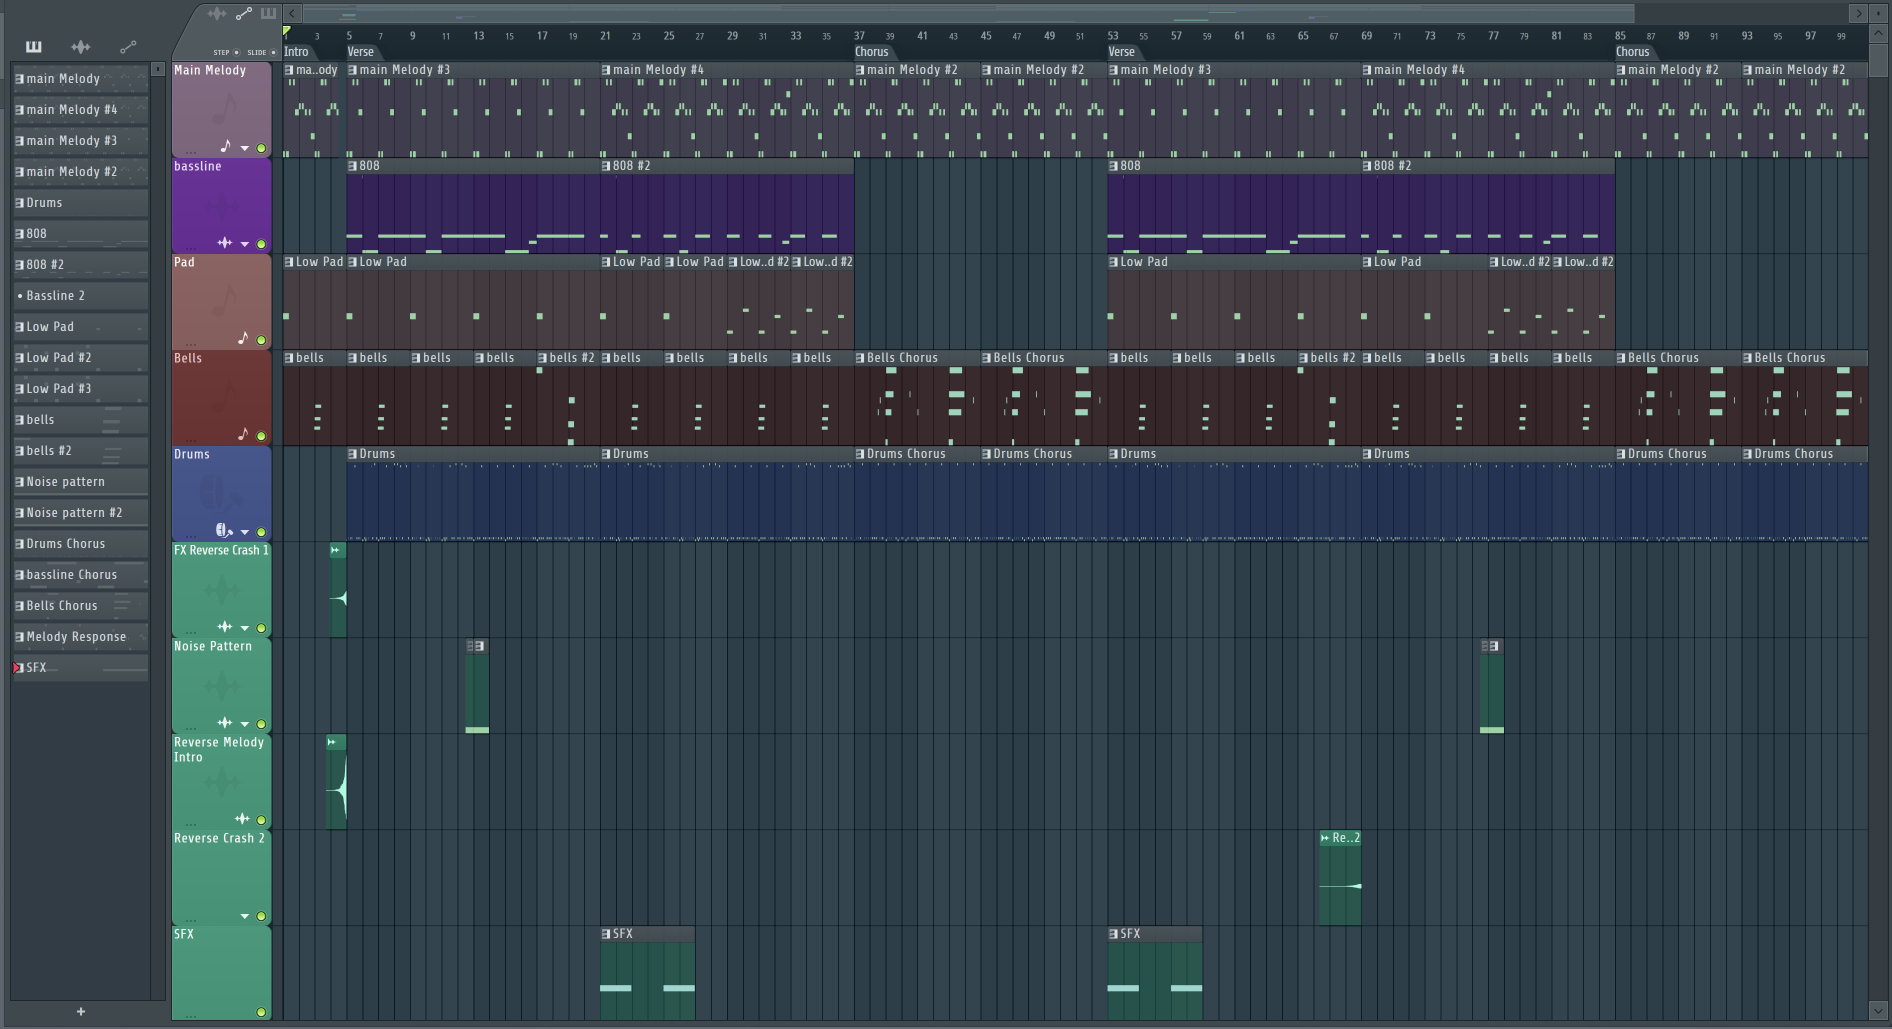Image resolution: width=1892 pixels, height=1029 pixels.
Task: Open bassline track dropdown arrow
Action: (245, 244)
